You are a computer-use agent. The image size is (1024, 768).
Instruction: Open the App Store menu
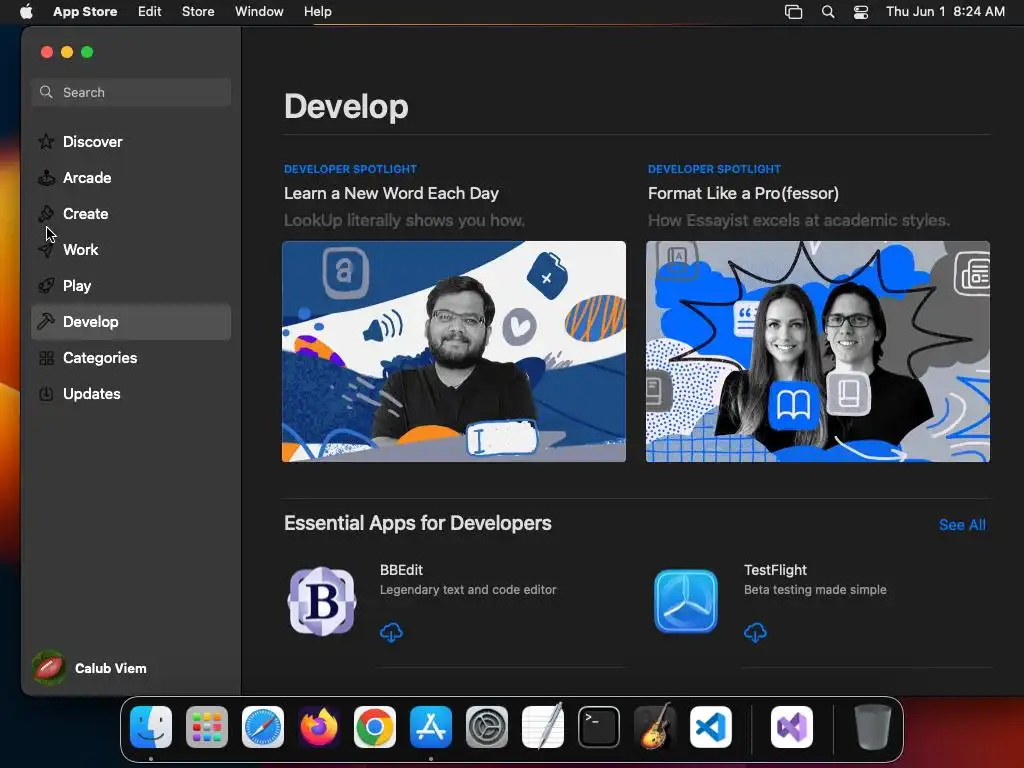click(85, 12)
